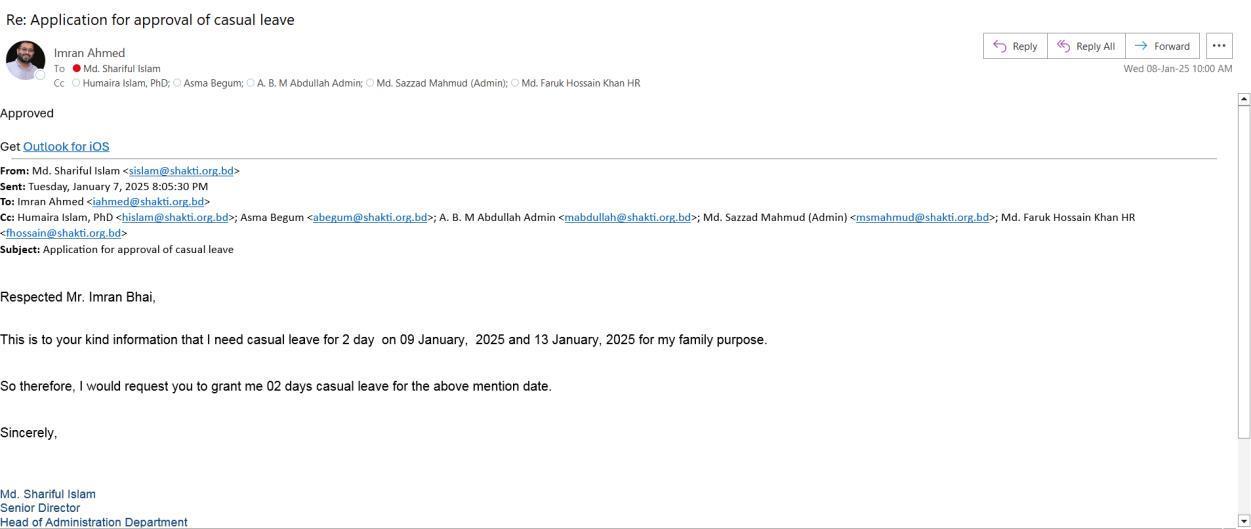Click the fhossain@shakti.org.bd link
The width and height of the screenshot is (1251, 529).
coord(63,234)
